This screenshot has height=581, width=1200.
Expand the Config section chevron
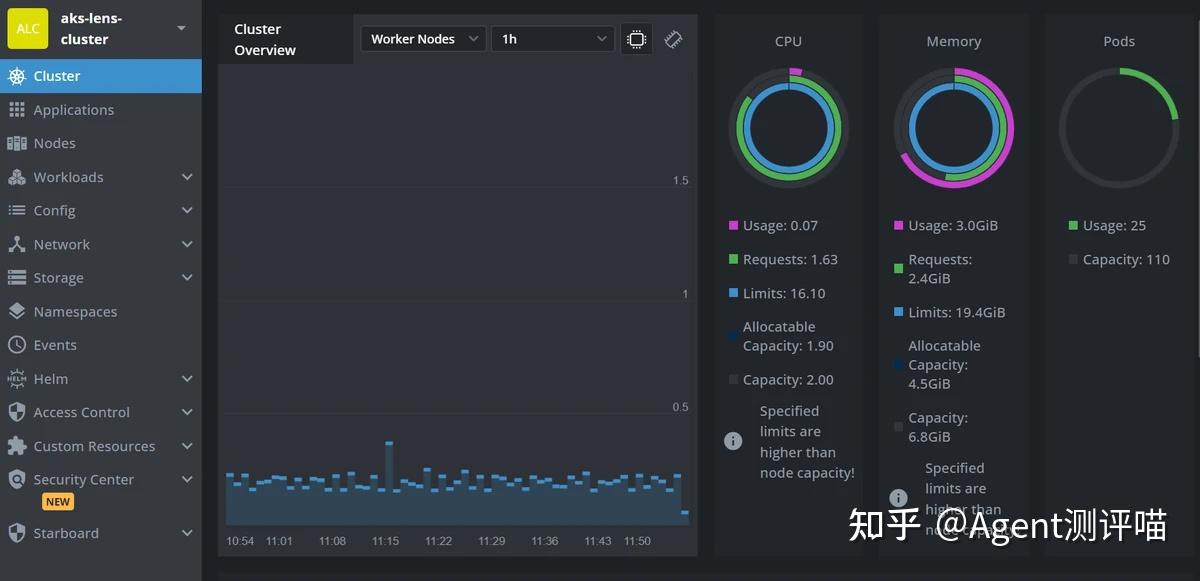[x=187, y=211]
